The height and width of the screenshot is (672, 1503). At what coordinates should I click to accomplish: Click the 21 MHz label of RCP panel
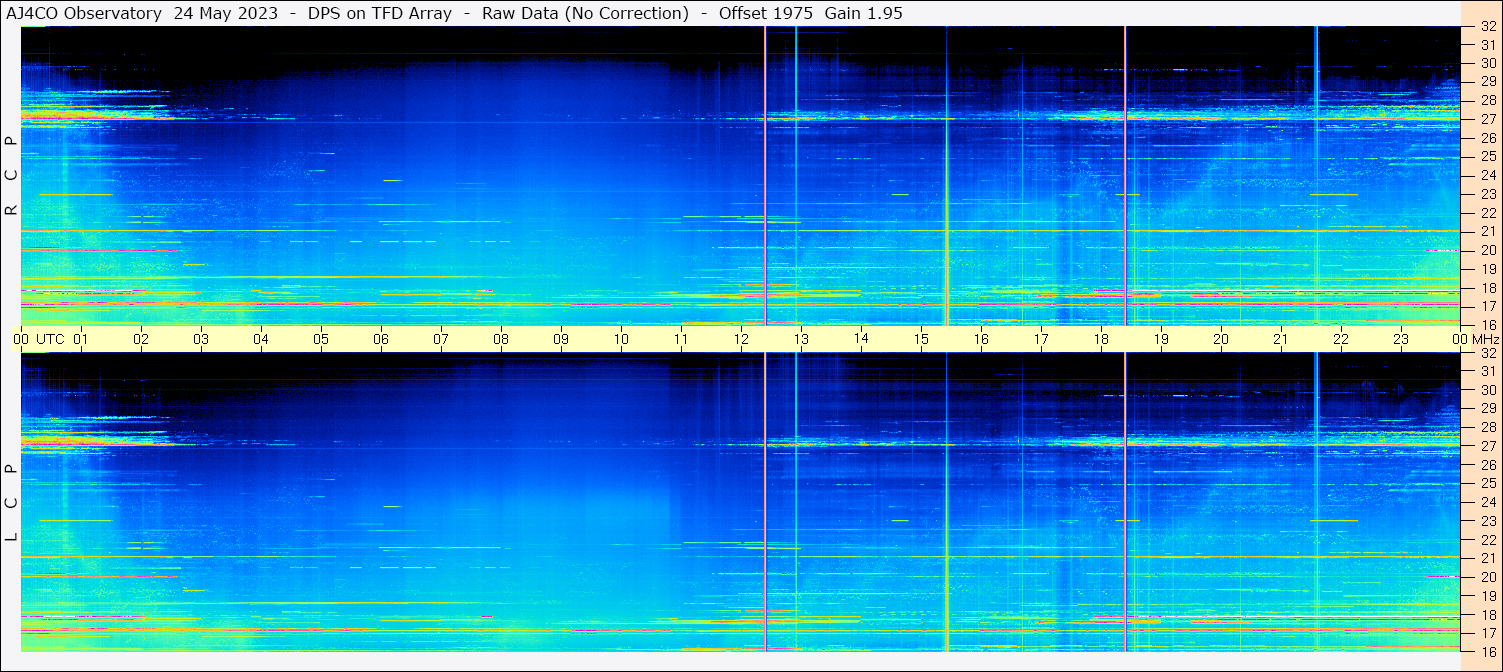point(1487,231)
